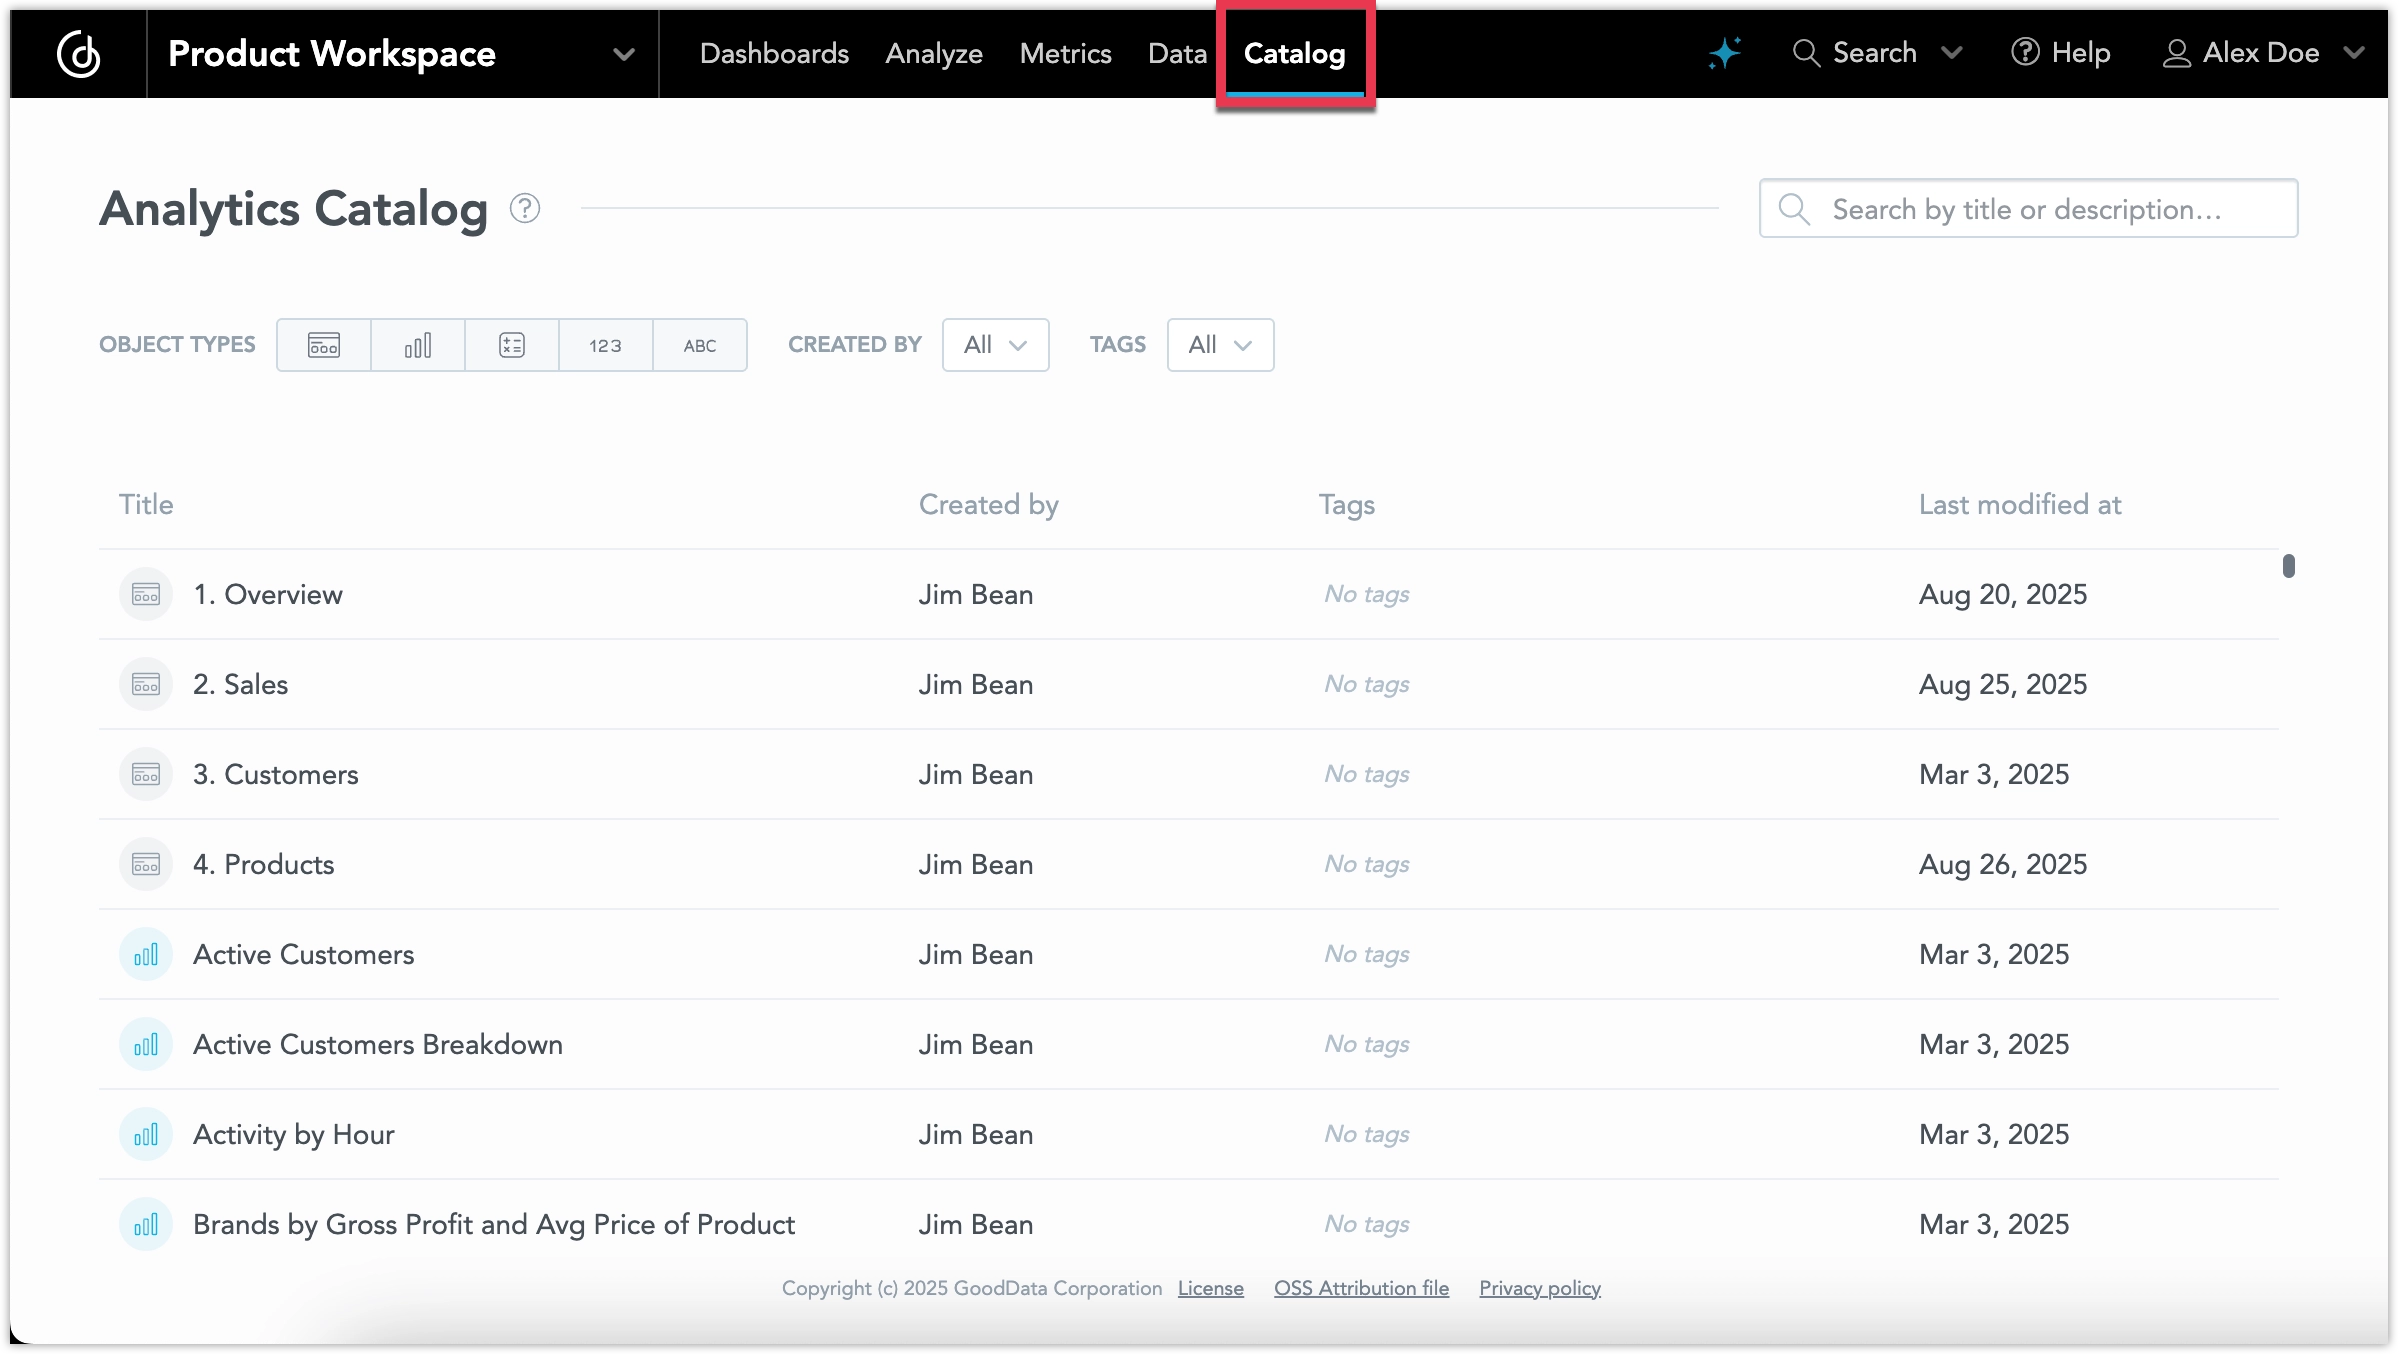
Task: Switch to the Dashboards tab
Action: click(x=774, y=53)
